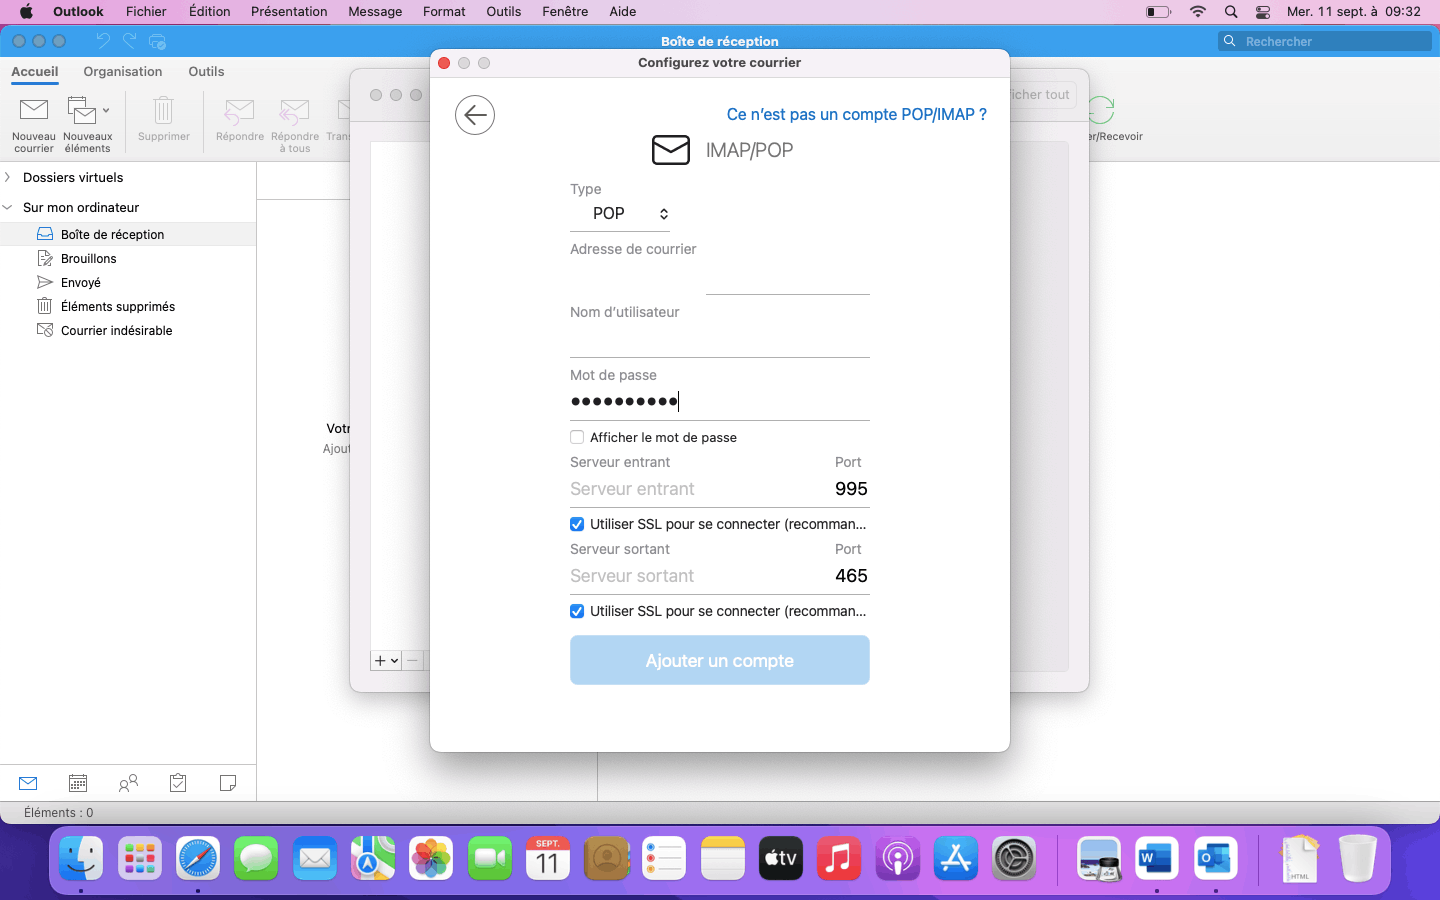Expand Dossiers virtuels in sidebar
Image resolution: width=1440 pixels, height=900 pixels.
(8, 177)
